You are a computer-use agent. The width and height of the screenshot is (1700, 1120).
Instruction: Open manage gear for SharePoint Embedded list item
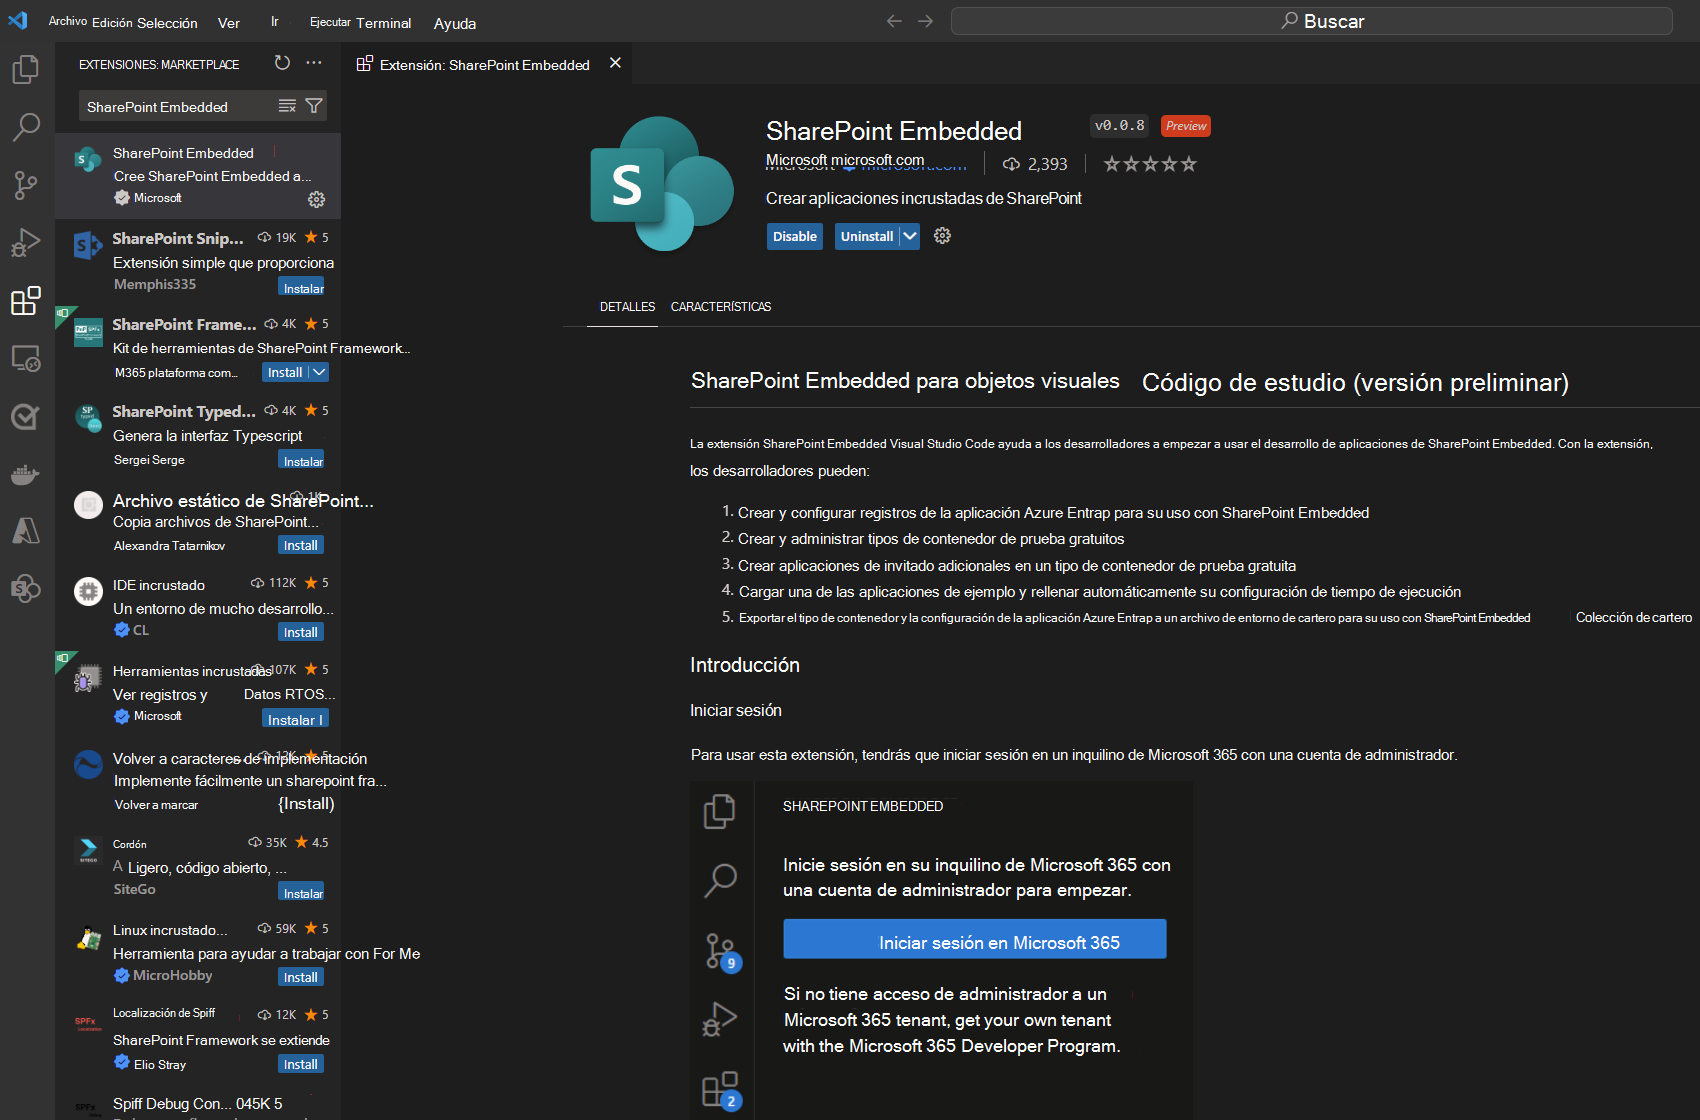pyautogui.click(x=317, y=200)
